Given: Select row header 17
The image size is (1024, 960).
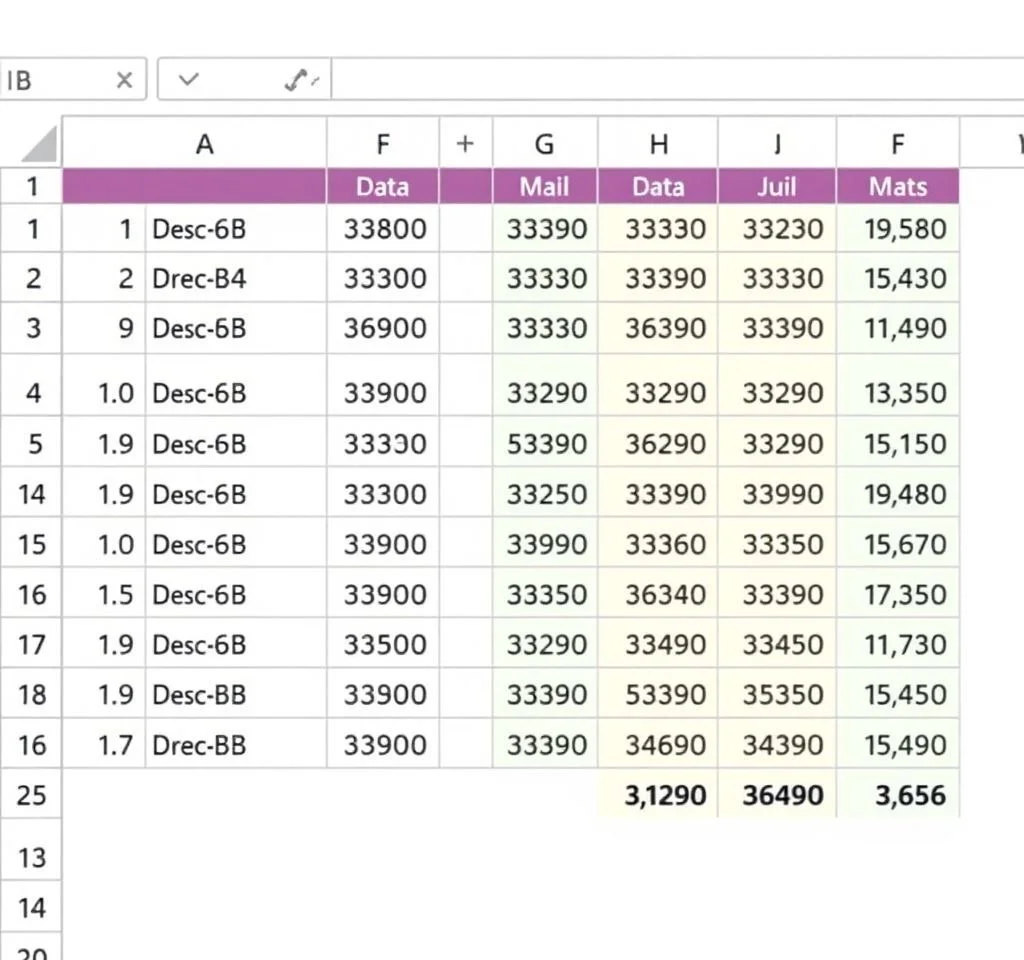Looking at the screenshot, I should tap(32, 644).
